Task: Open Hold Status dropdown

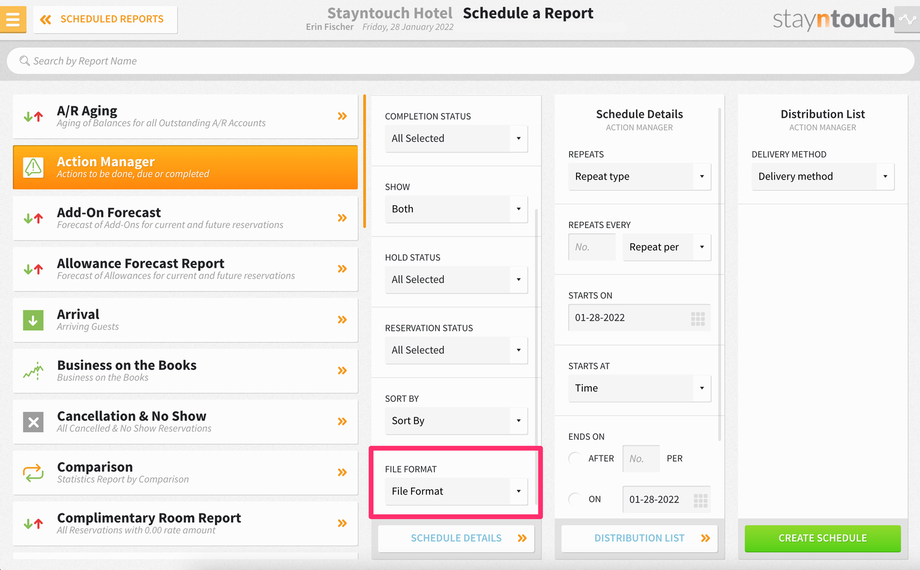Action: pyautogui.click(x=456, y=279)
